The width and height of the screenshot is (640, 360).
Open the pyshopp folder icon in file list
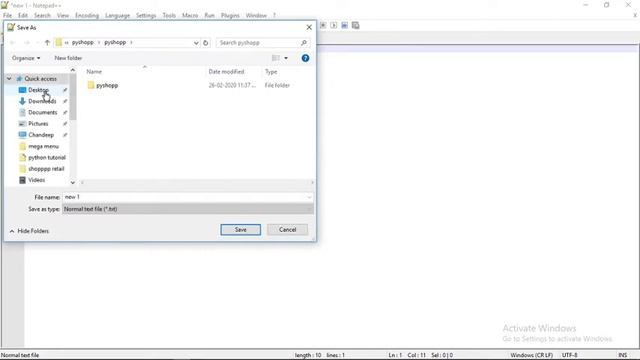click(x=91, y=85)
